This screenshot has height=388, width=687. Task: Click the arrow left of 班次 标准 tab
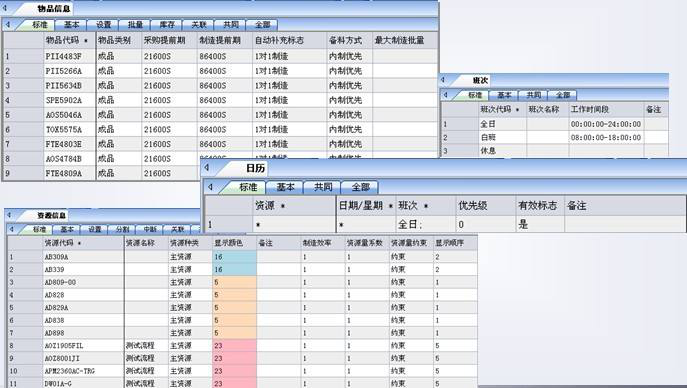tap(446, 95)
